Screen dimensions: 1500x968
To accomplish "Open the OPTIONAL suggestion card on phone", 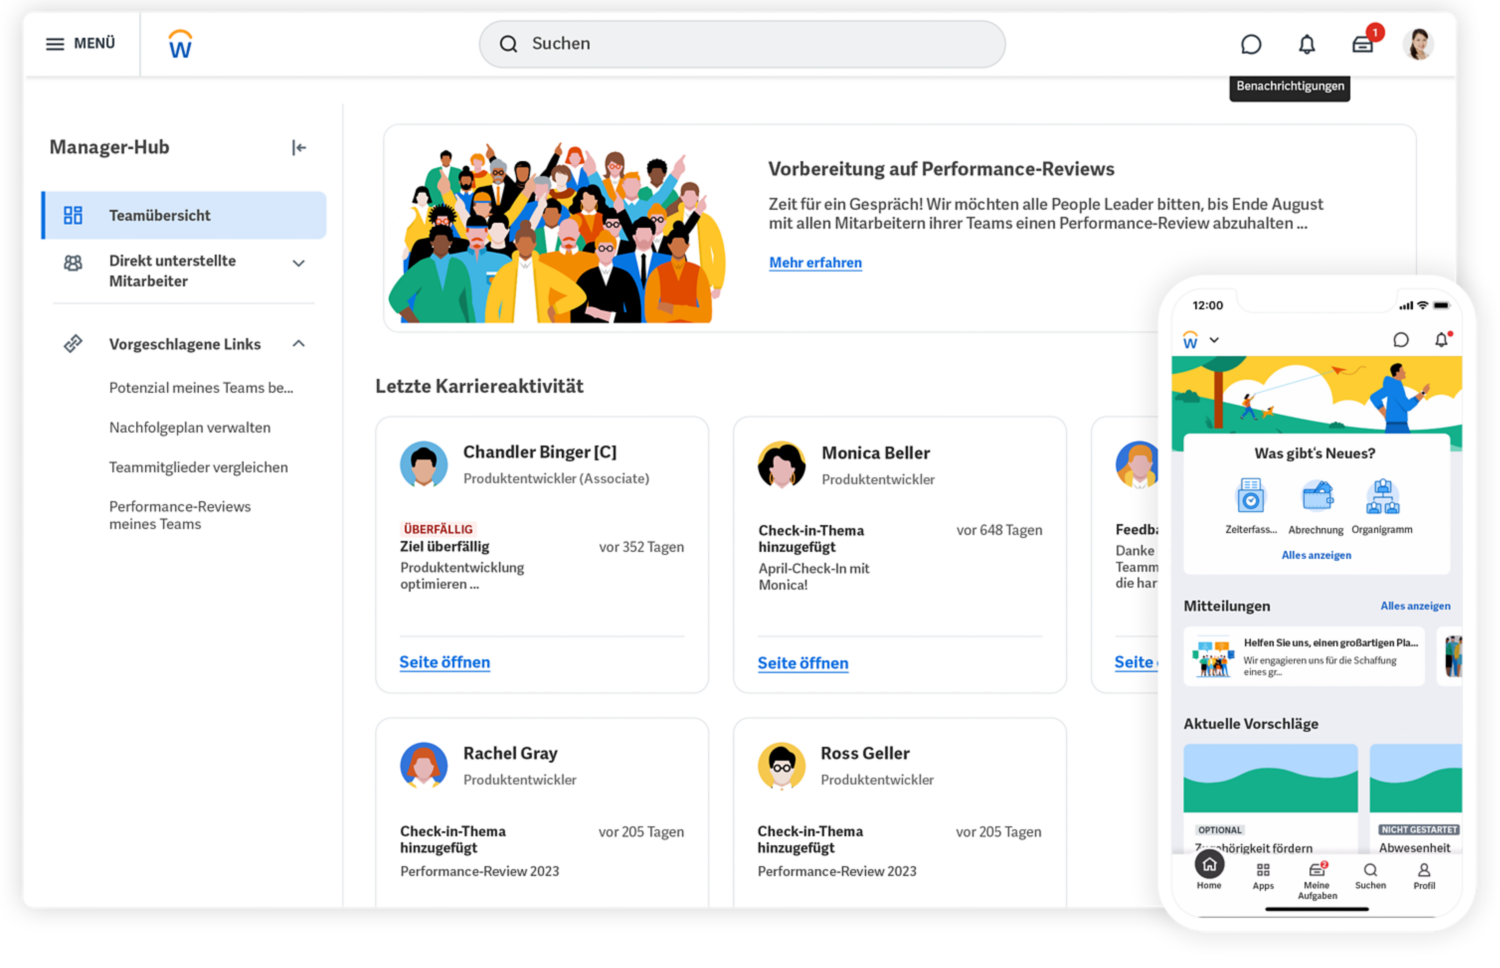I will pos(1271,798).
